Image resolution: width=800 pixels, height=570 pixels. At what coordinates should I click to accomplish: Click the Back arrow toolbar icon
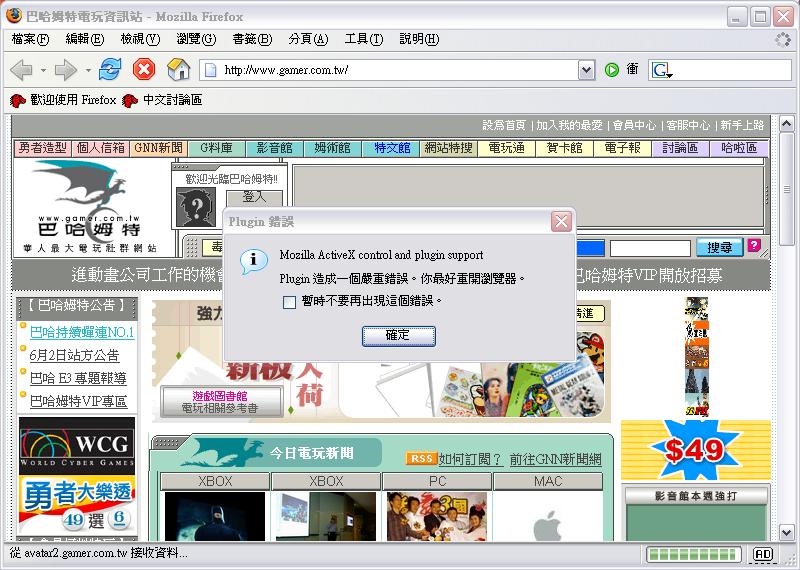click(21, 70)
